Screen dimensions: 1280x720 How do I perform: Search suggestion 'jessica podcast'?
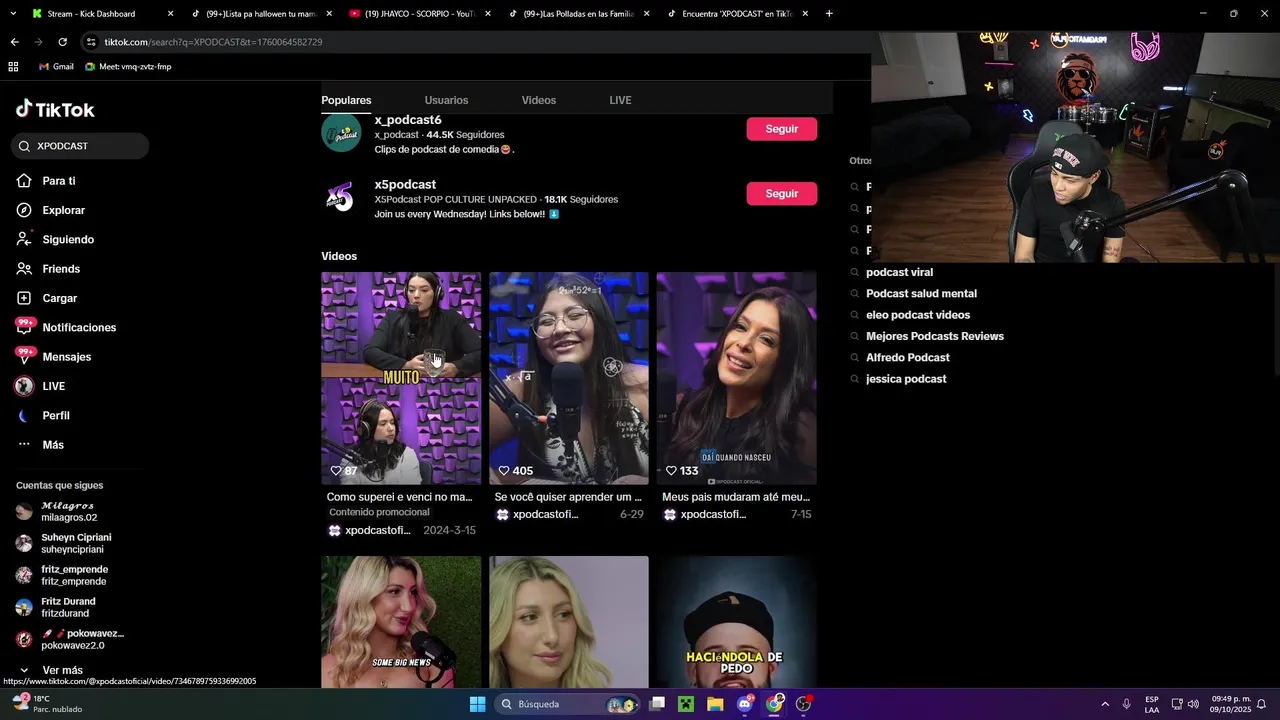coord(906,379)
